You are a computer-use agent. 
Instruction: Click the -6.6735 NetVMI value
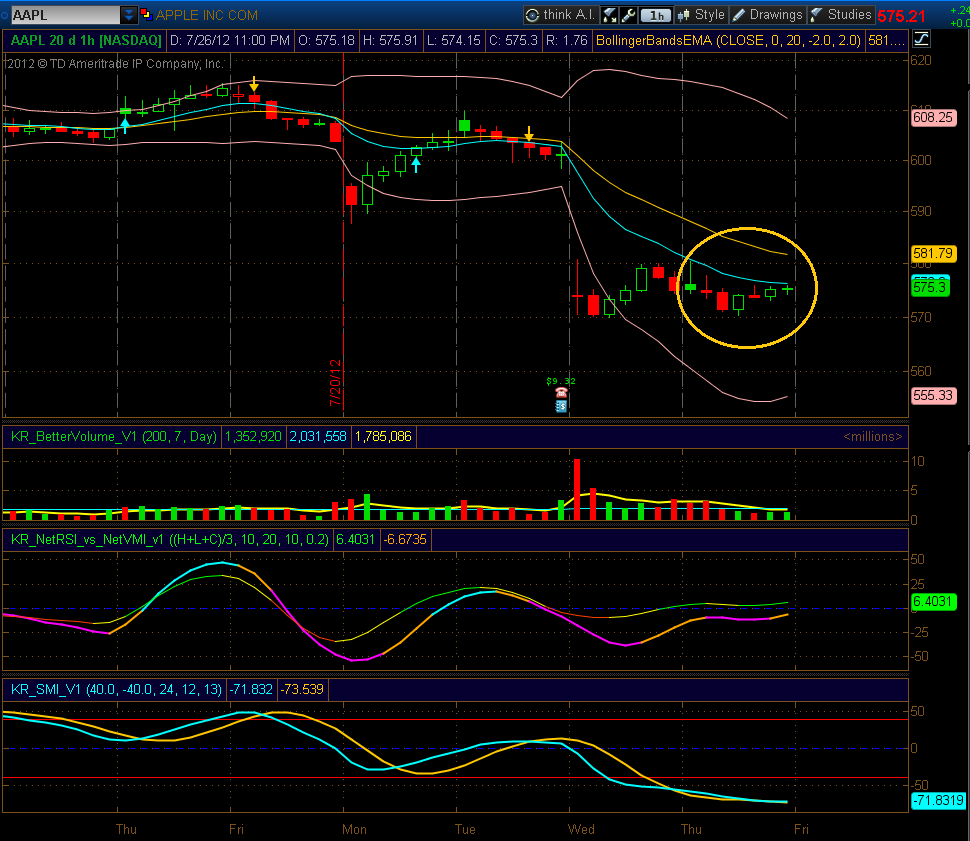pos(405,540)
